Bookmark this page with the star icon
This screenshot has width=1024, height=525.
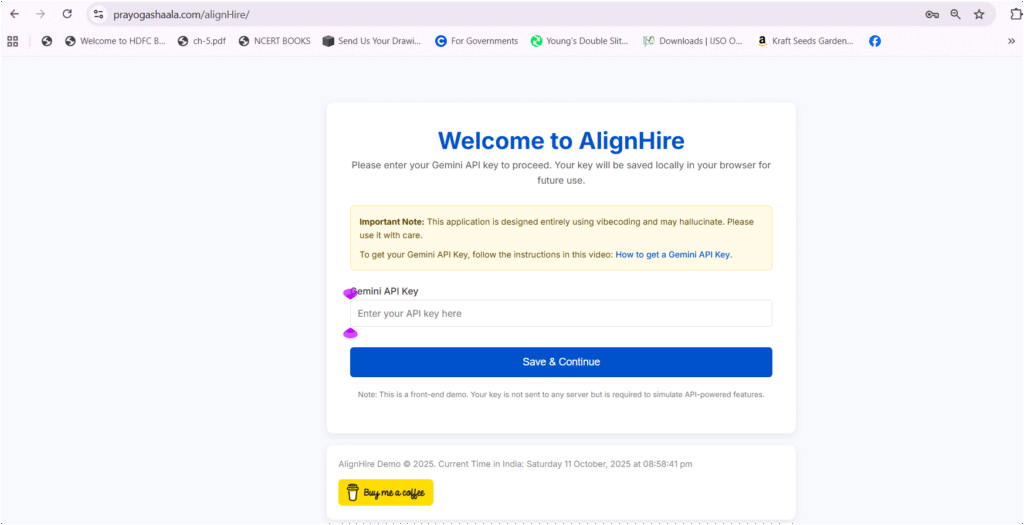[979, 14]
